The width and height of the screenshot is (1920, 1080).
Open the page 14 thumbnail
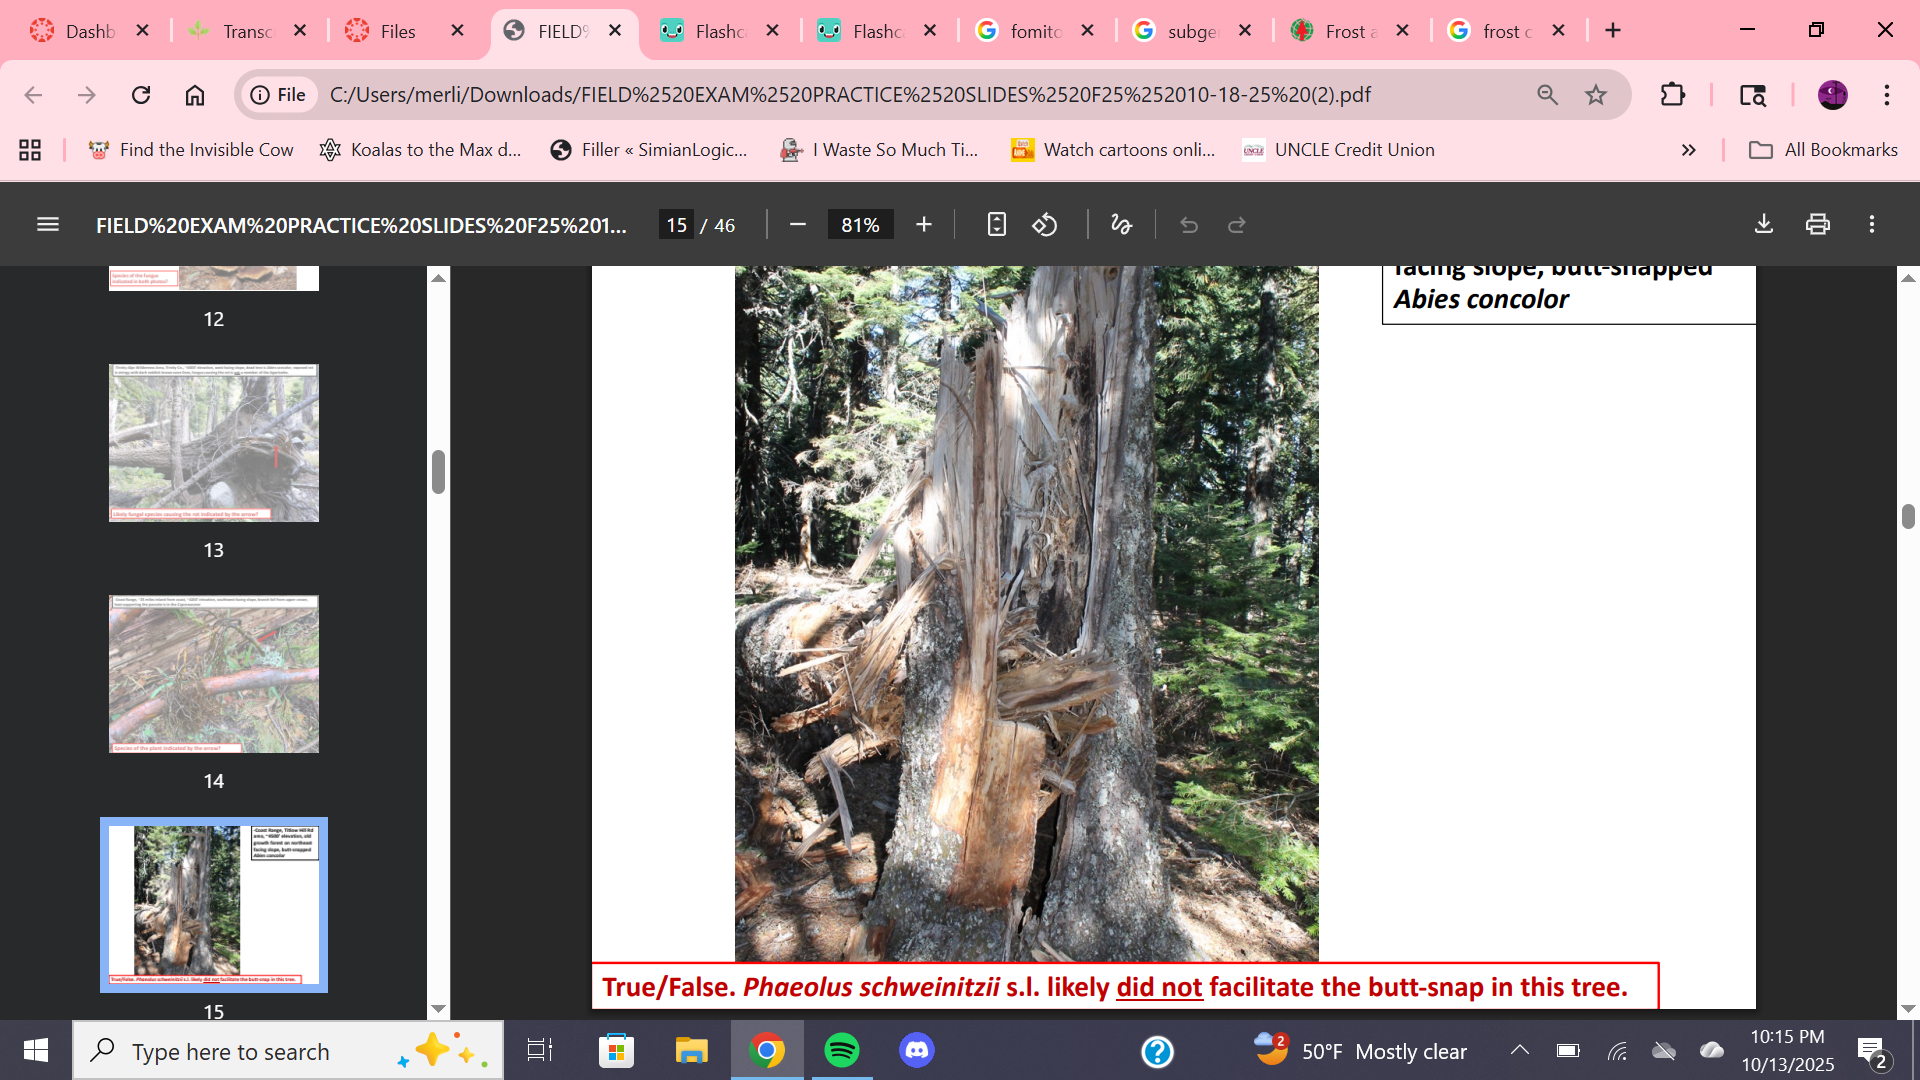coord(213,674)
